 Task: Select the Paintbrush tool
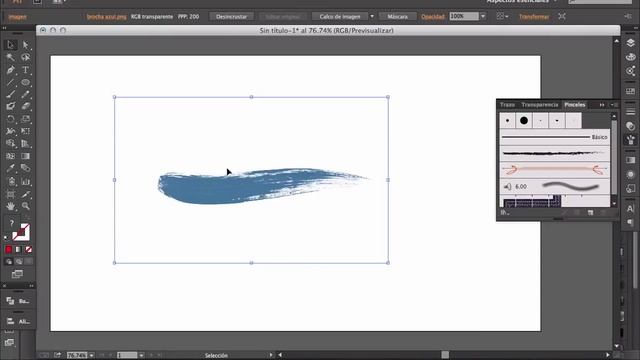[x=11, y=94]
